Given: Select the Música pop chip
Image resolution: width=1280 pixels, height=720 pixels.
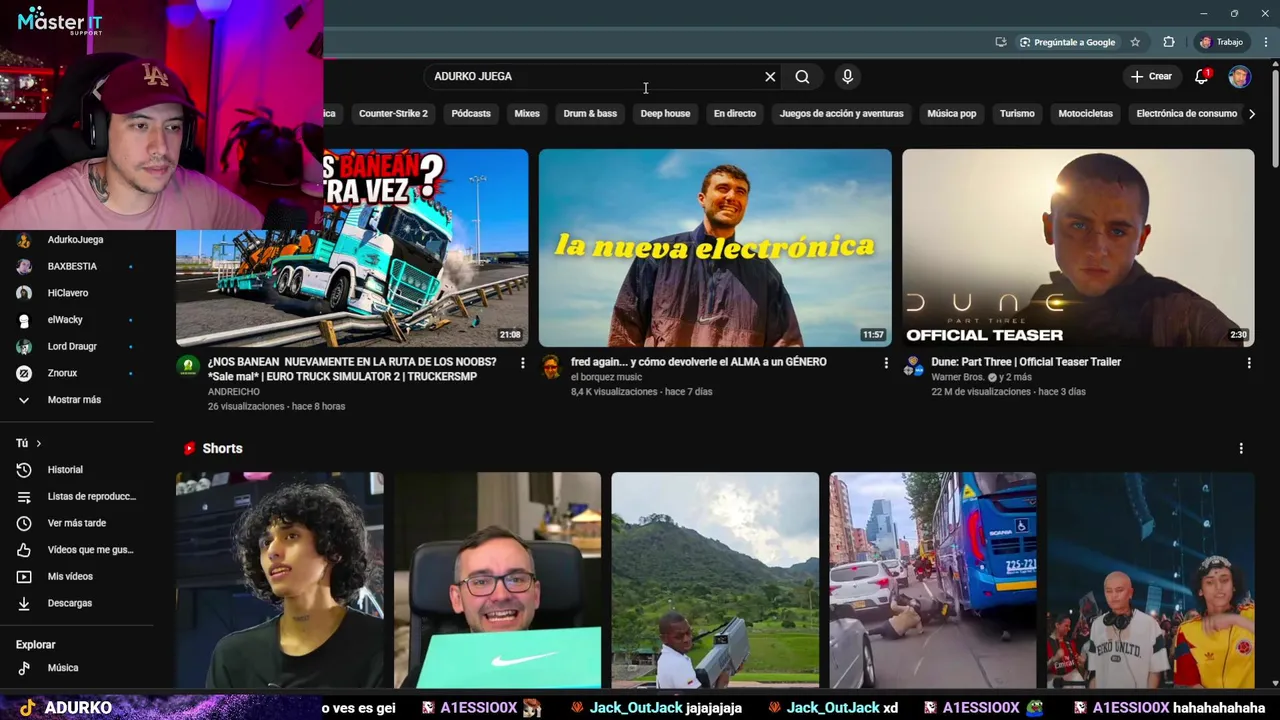Looking at the screenshot, I should click(x=951, y=114).
